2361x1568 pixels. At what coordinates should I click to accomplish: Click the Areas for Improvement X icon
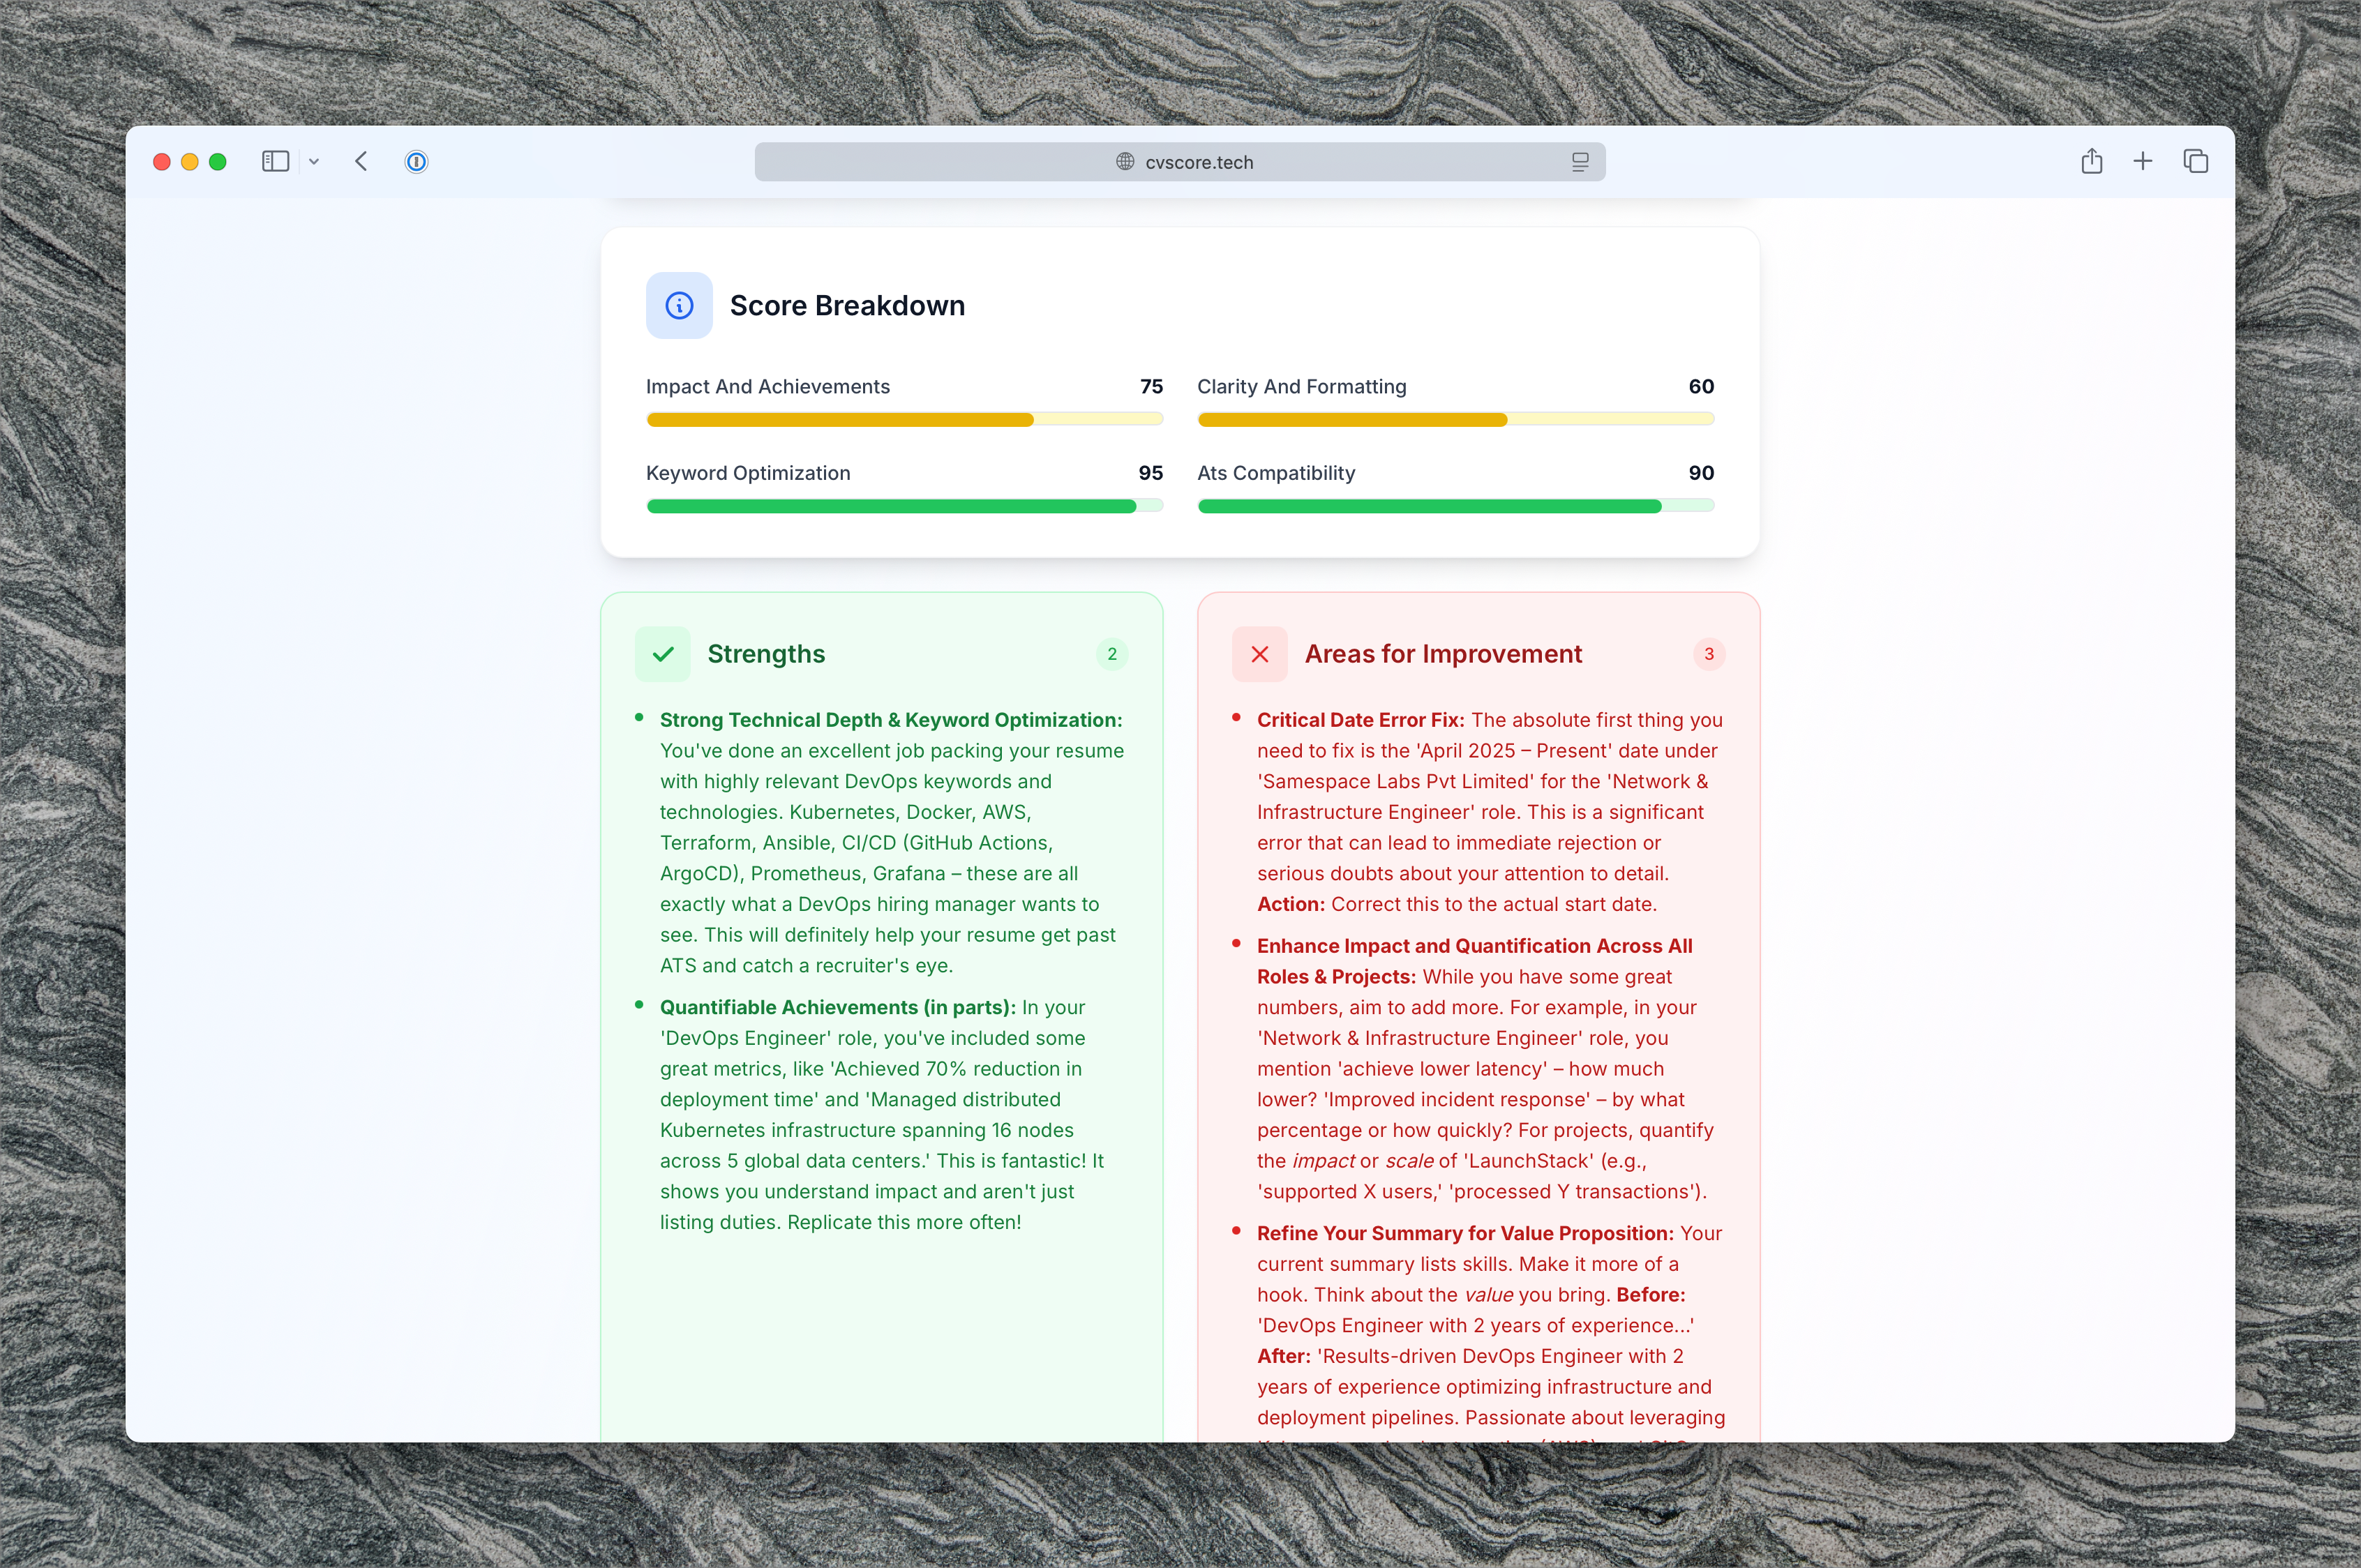[1259, 654]
